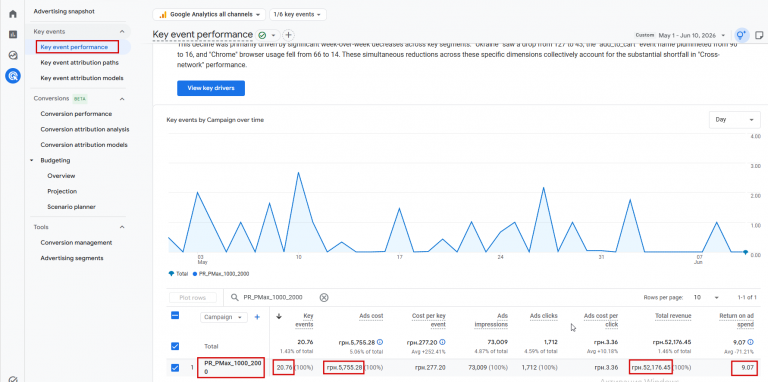768x382 pixels.
Task: Open the annotations note icon at top right
Action: tap(759, 35)
